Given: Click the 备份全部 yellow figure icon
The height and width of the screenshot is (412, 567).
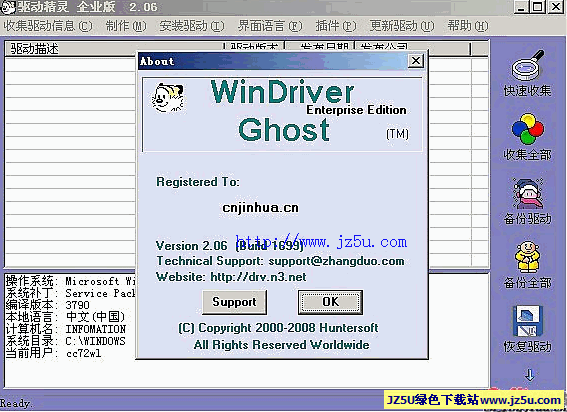Looking at the screenshot, I should [528, 257].
